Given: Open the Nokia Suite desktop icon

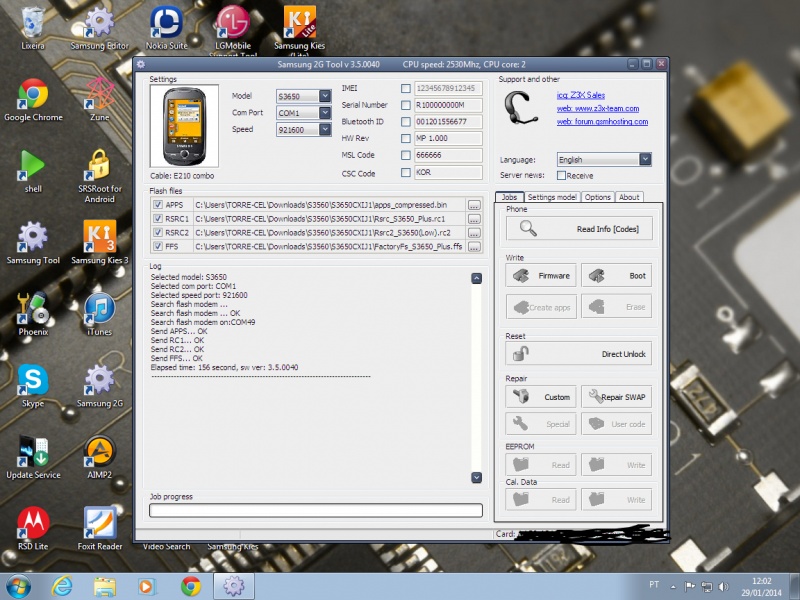Looking at the screenshot, I should (166, 28).
